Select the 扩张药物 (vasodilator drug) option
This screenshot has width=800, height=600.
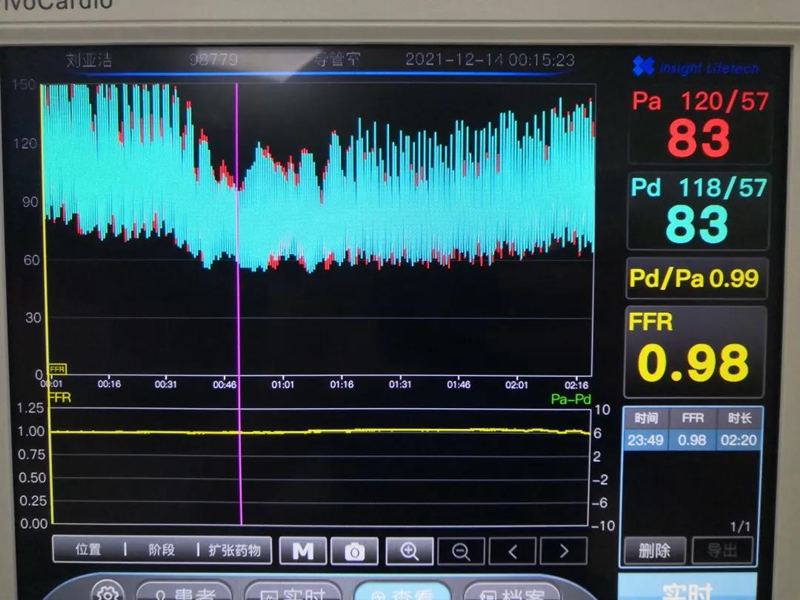point(234,550)
